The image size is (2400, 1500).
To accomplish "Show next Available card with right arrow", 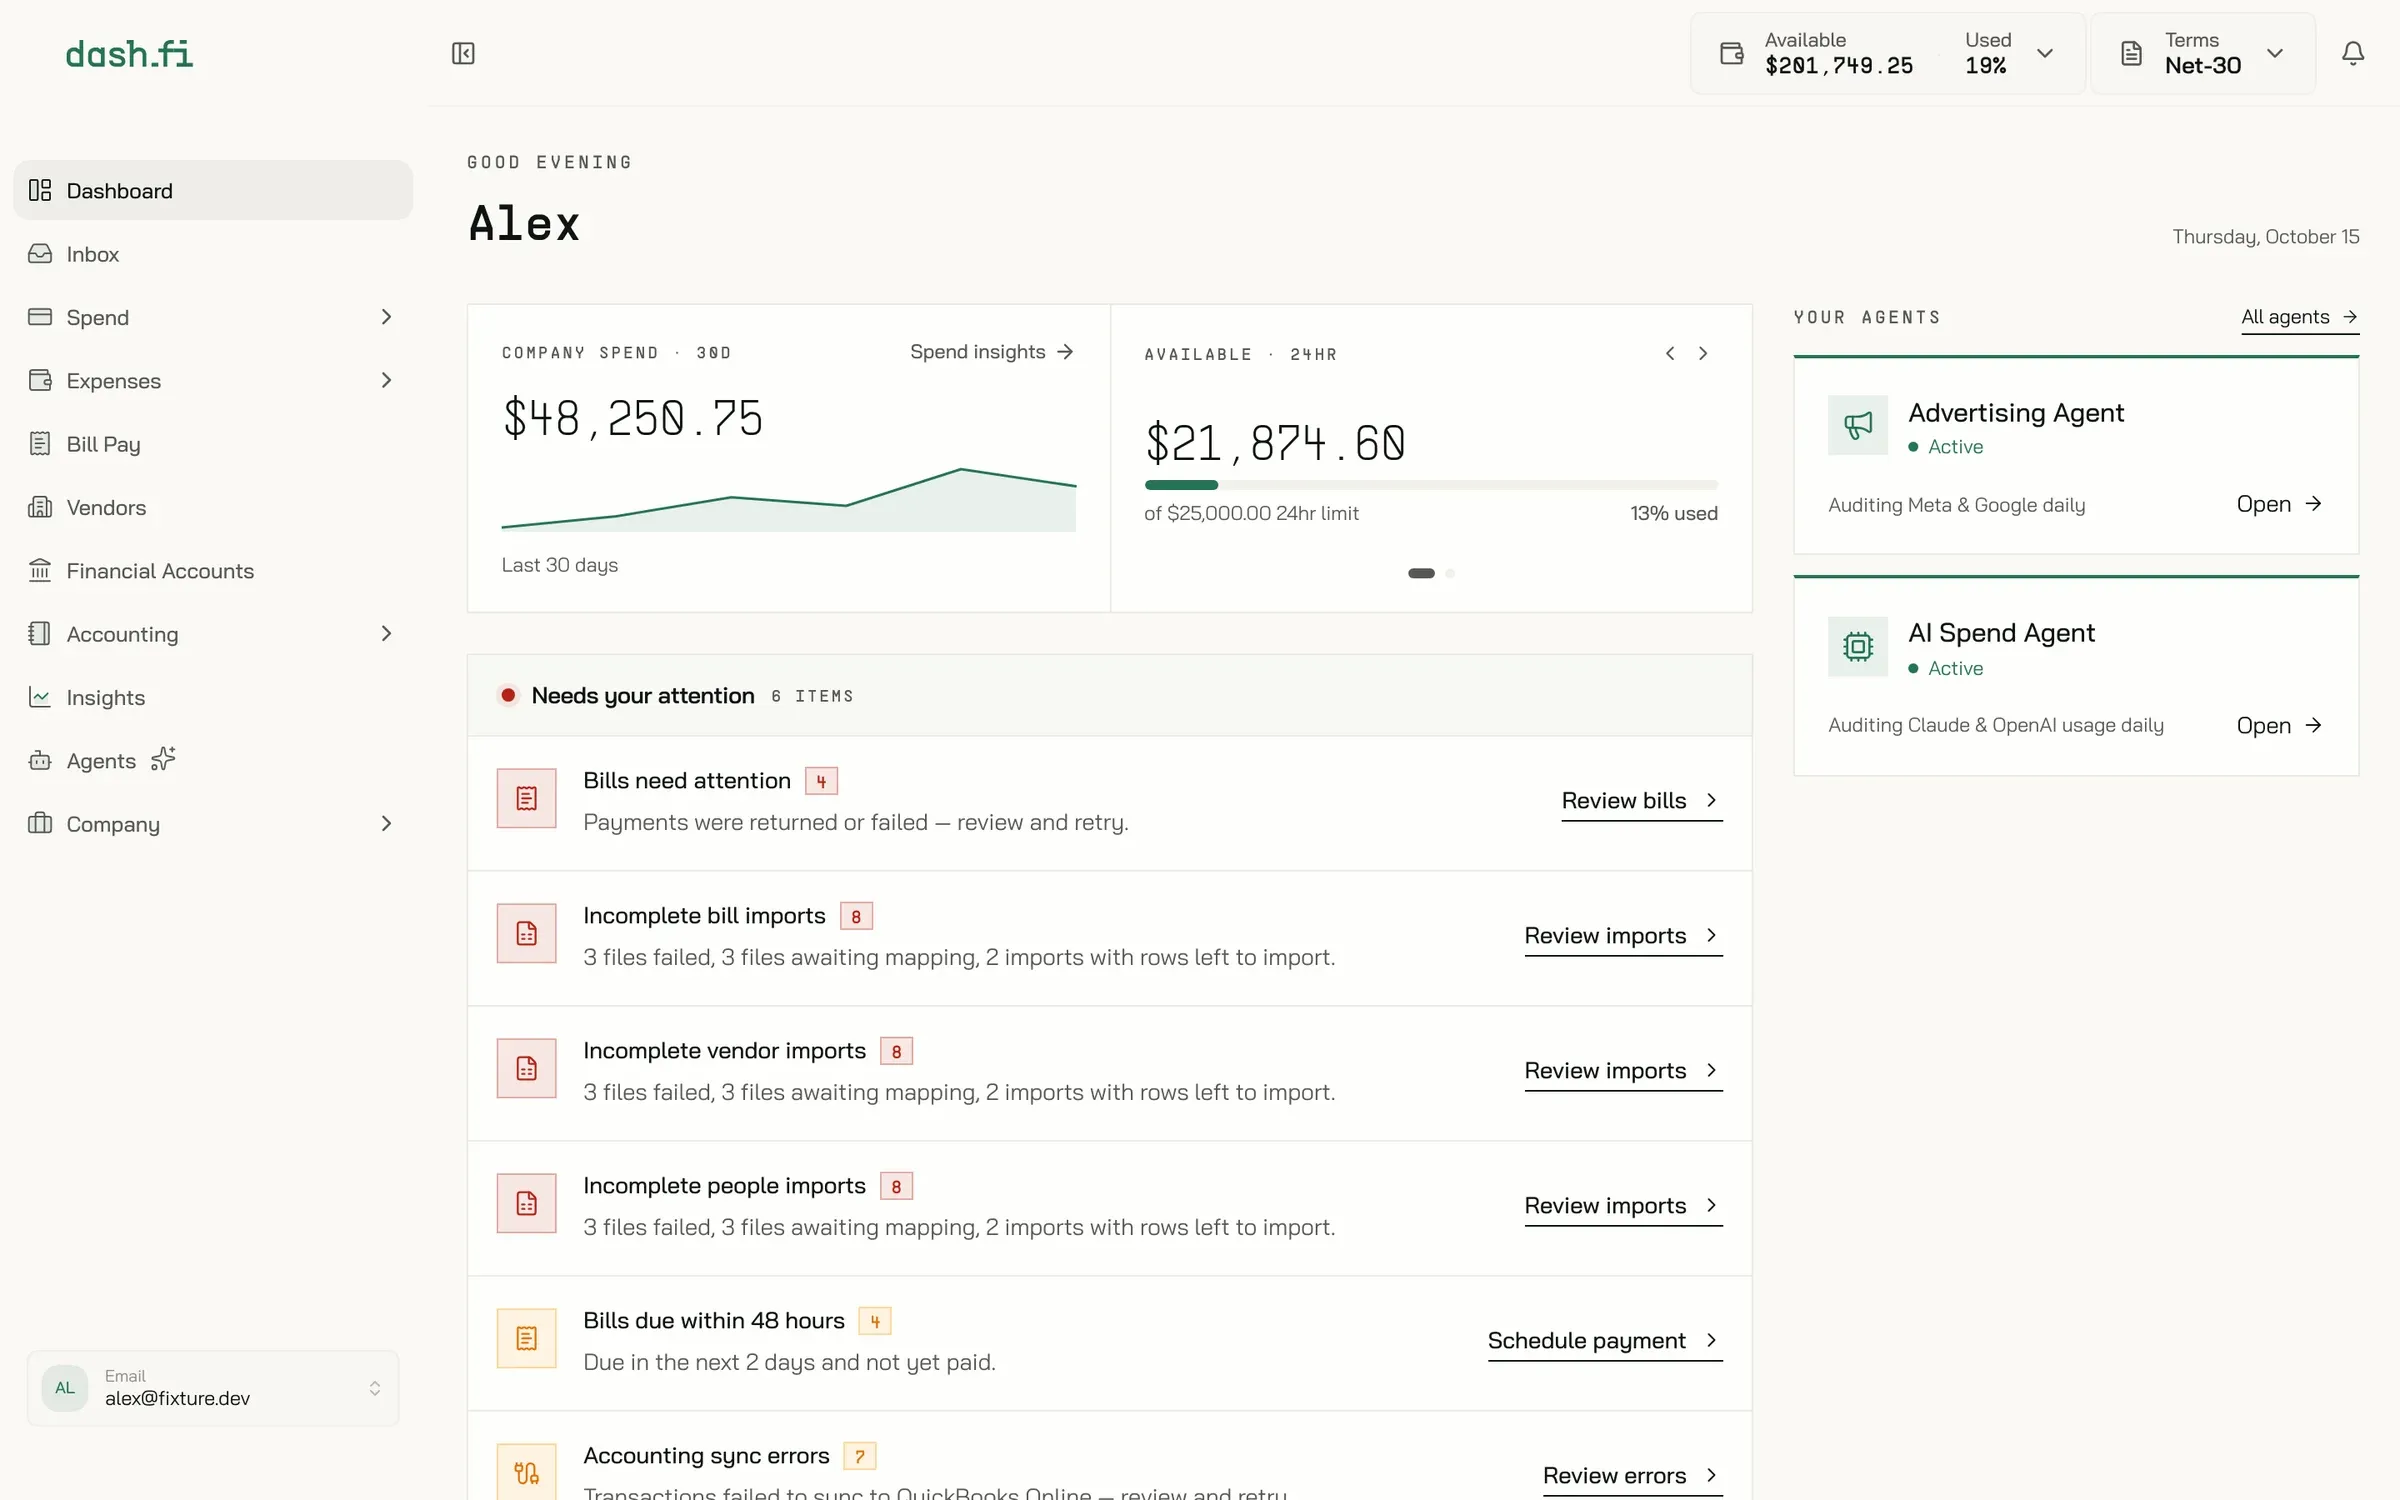I will pos(1703,353).
